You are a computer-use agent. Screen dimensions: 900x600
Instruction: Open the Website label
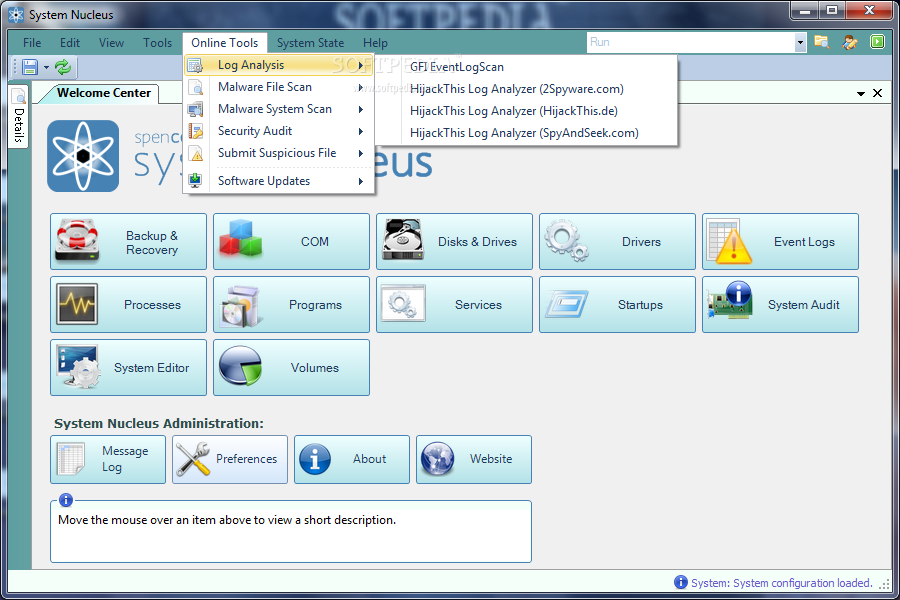(x=491, y=459)
